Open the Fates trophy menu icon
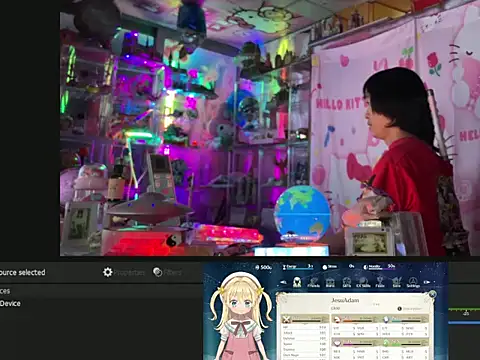Image resolution: width=480 pixels, height=360 pixels. point(380,283)
